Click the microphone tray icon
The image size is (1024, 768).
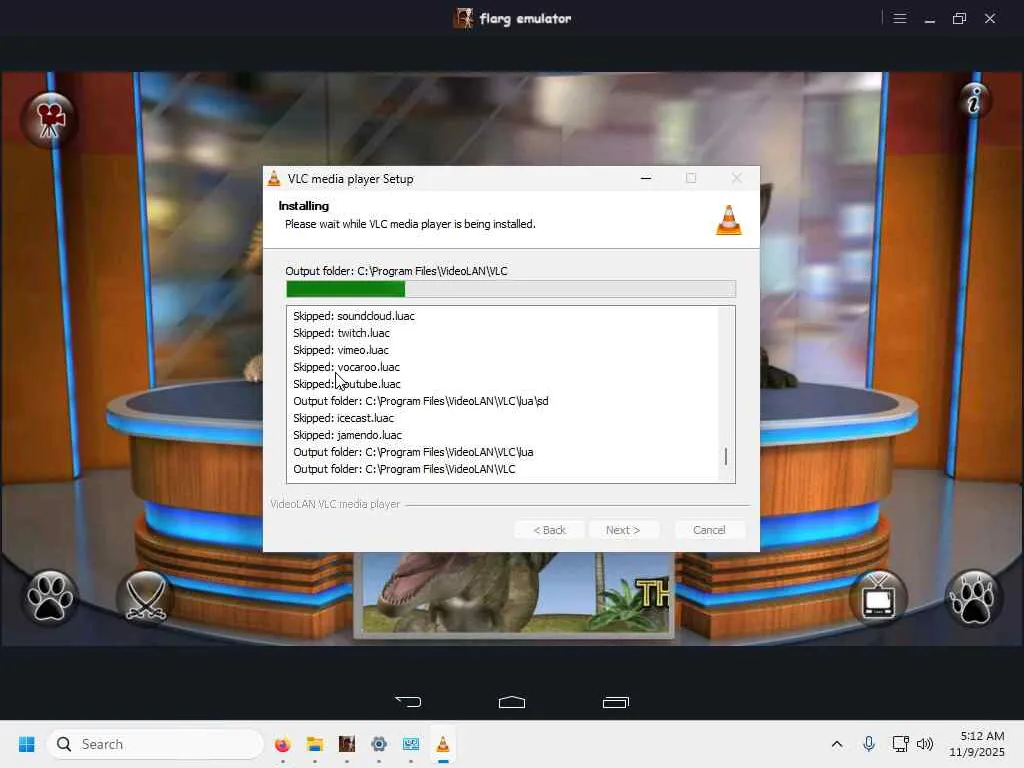pos(869,744)
